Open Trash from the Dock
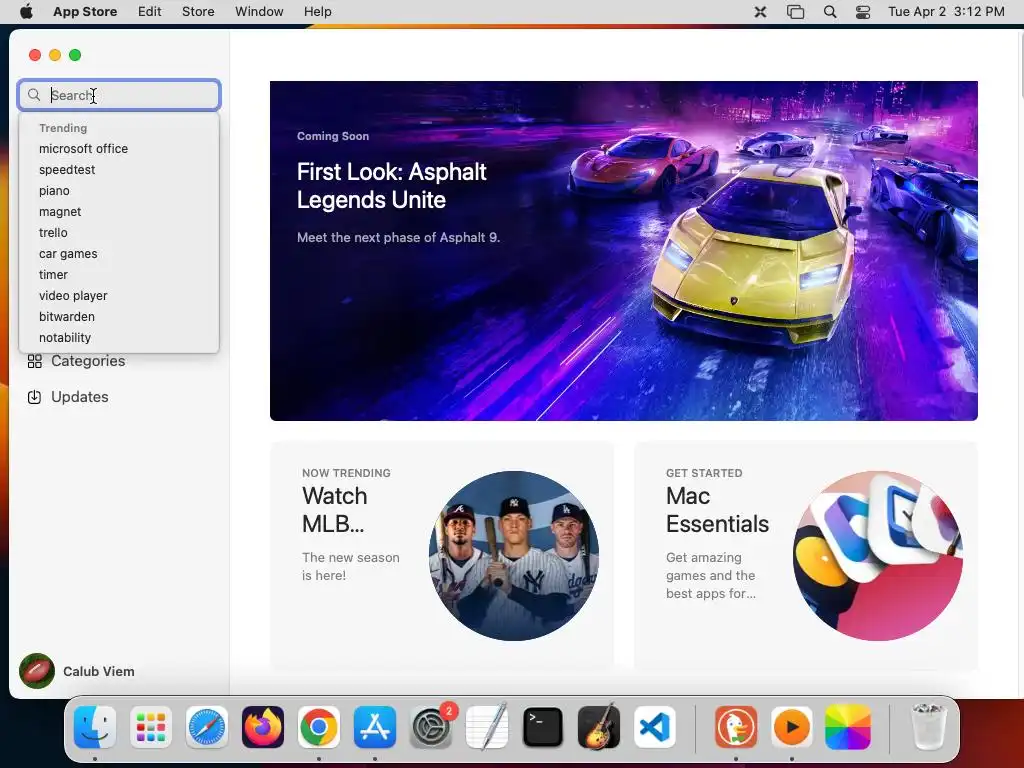1024x768 pixels. (x=928, y=727)
